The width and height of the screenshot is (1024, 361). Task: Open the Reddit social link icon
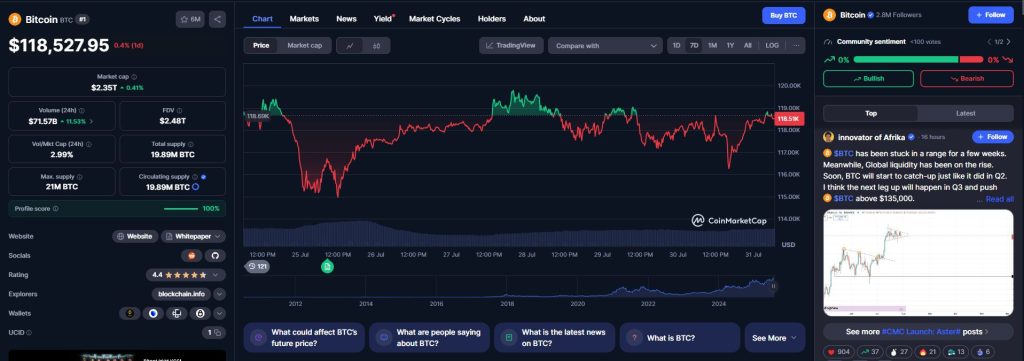point(191,256)
